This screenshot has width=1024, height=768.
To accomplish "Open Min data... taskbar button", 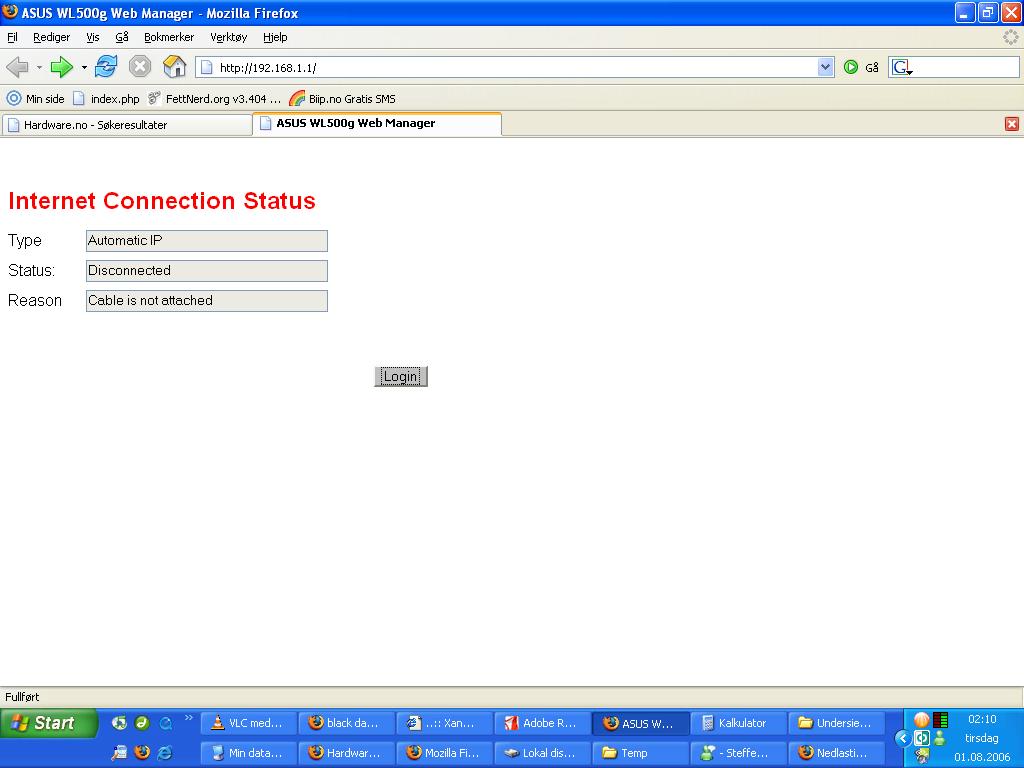I will click(x=248, y=753).
